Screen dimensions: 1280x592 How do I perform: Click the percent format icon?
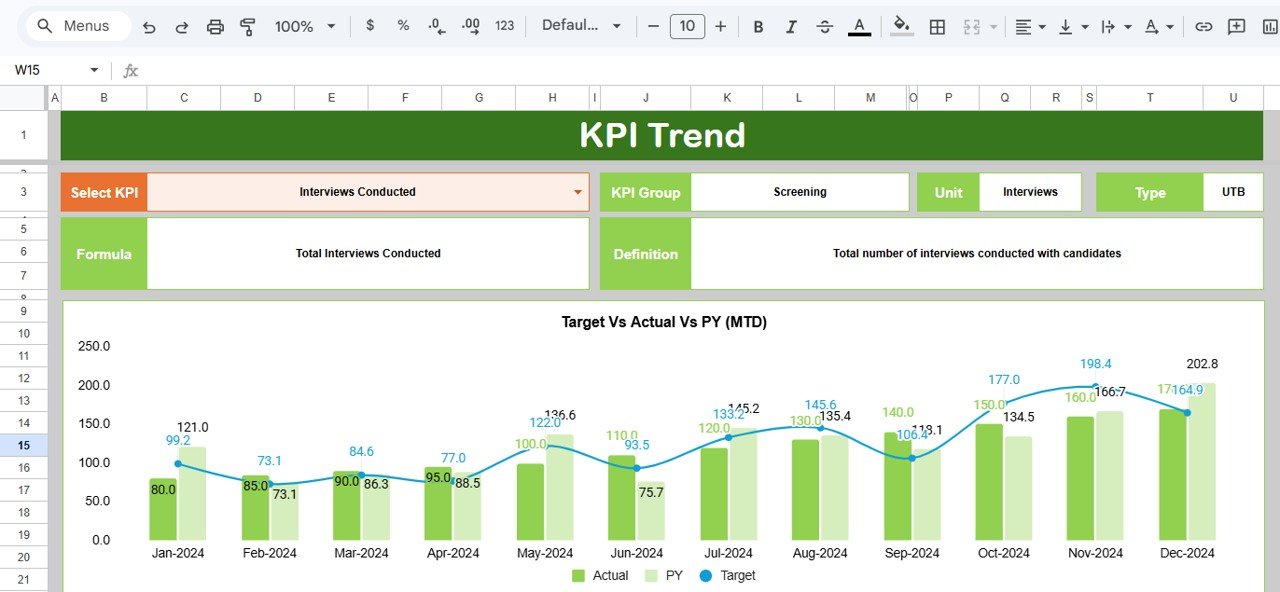click(x=402, y=26)
